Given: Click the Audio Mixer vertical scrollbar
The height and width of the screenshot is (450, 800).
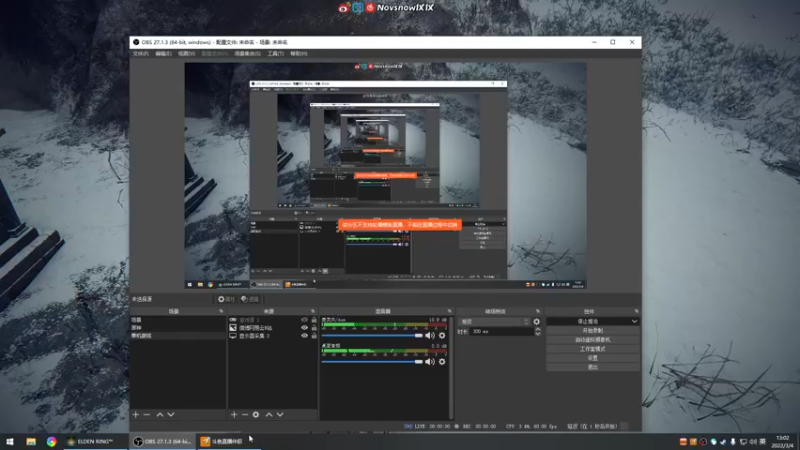Looking at the screenshot, I should (x=451, y=367).
